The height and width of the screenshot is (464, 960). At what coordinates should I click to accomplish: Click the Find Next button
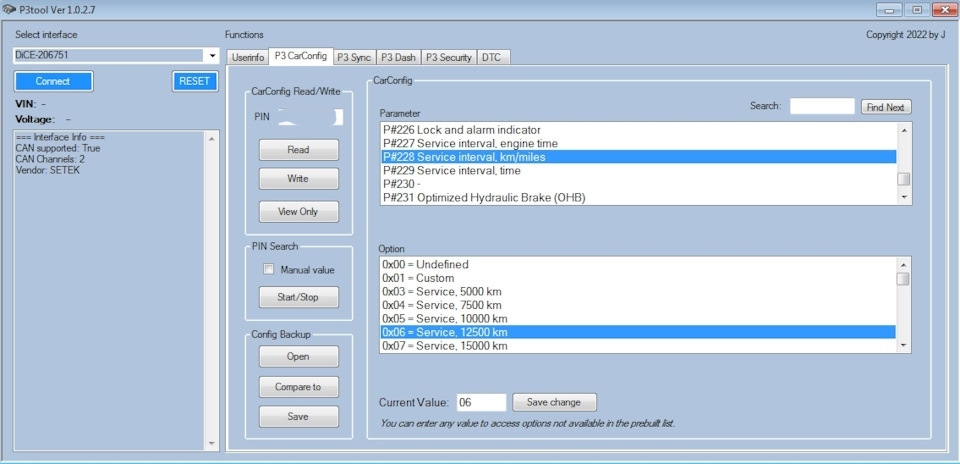click(x=886, y=107)
